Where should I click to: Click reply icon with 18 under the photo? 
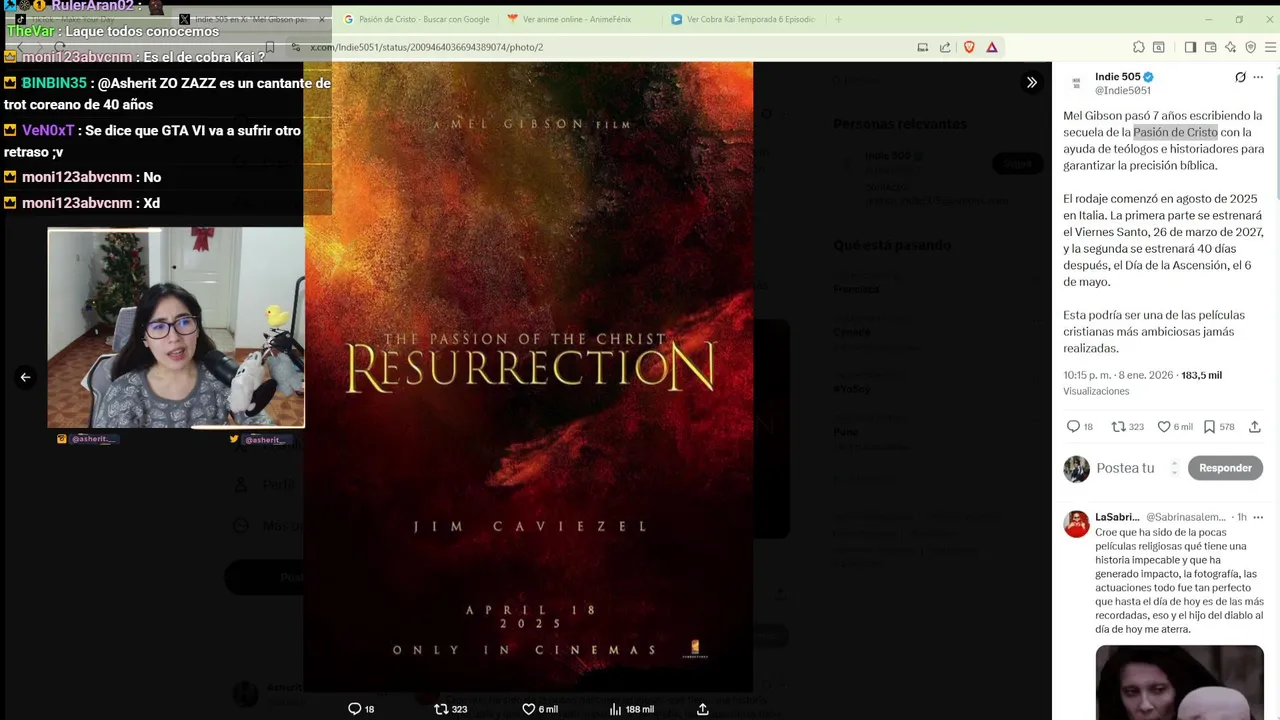(x=354, y=708)
